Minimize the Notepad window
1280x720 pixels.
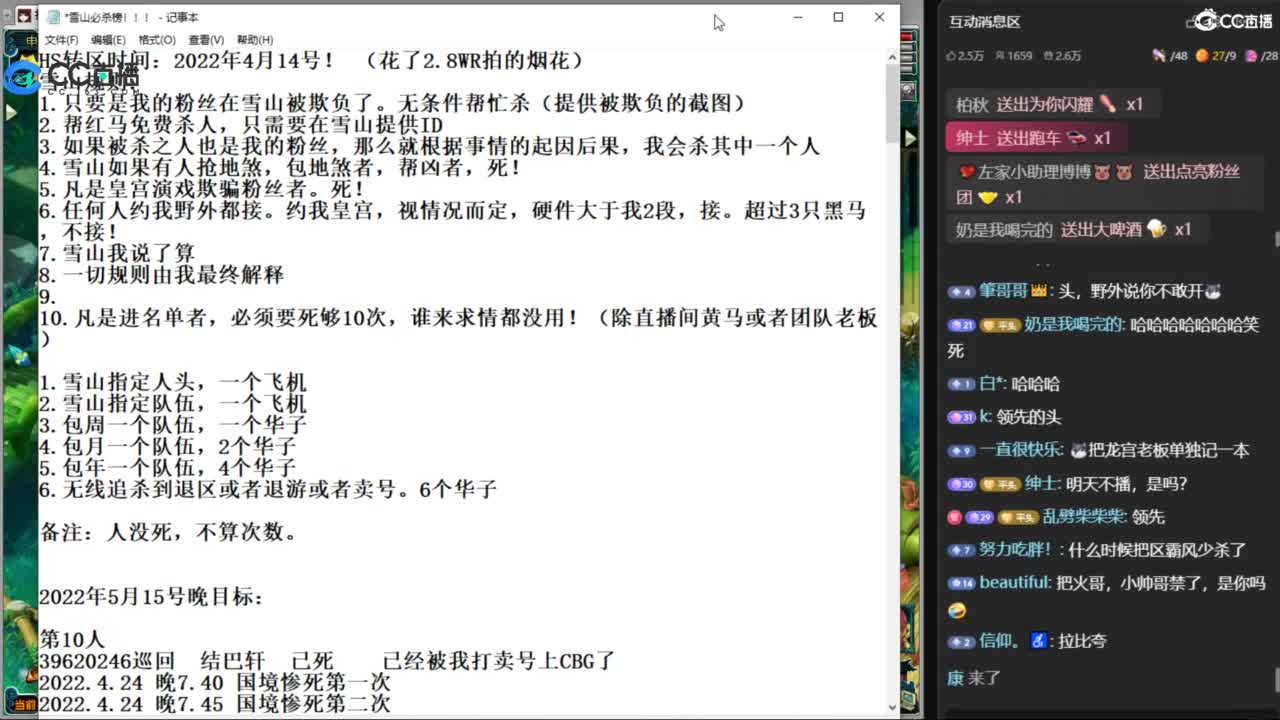tap(797, 17)
